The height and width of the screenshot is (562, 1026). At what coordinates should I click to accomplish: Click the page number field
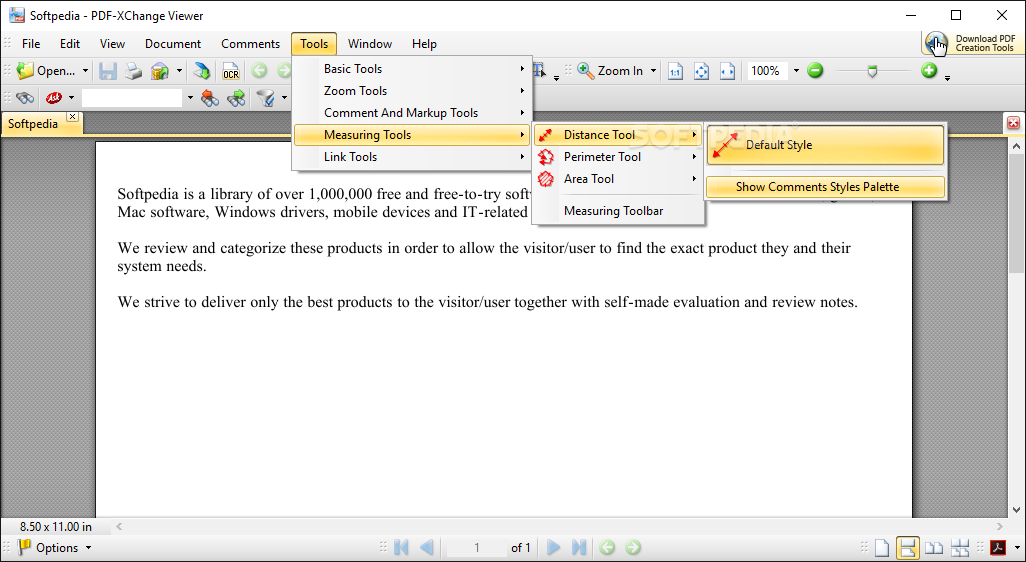coord(476,548)
